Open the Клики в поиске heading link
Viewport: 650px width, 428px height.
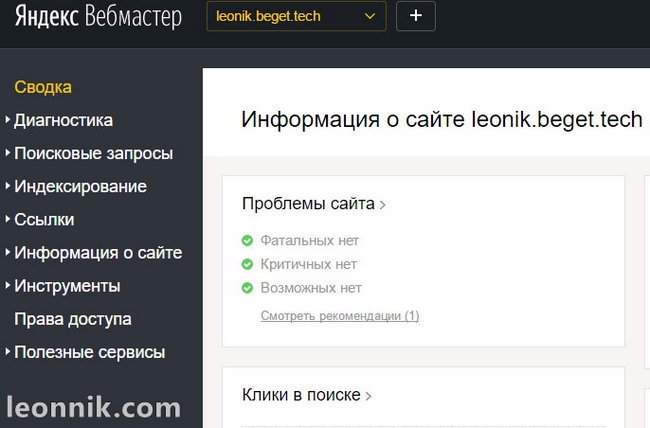pyautogui.click(x=301, y=395)
